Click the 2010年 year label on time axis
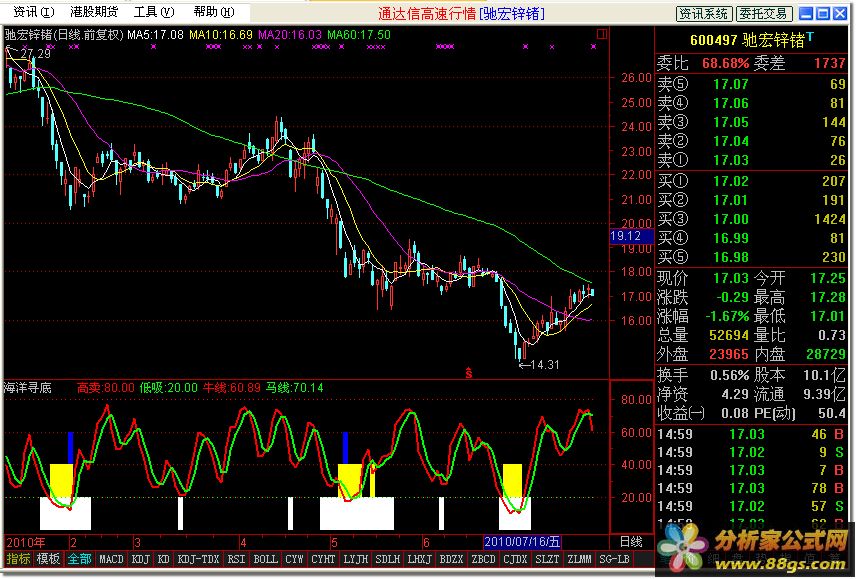Viewport: 857px width, 579px height. (26, 542)
